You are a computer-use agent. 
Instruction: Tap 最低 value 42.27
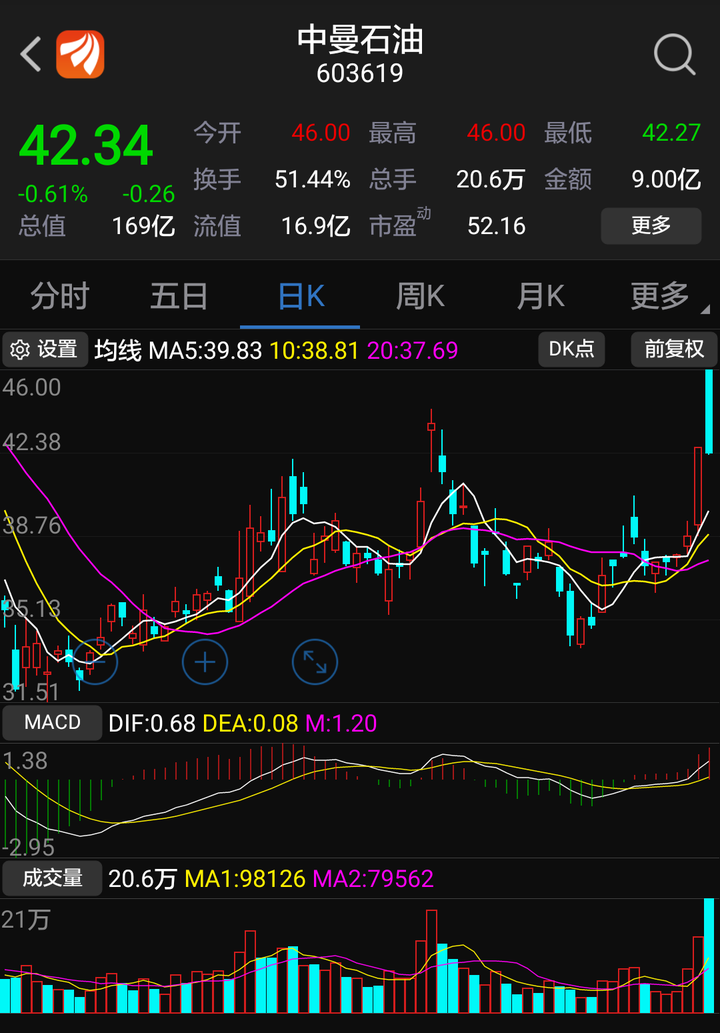pos(671,132)
